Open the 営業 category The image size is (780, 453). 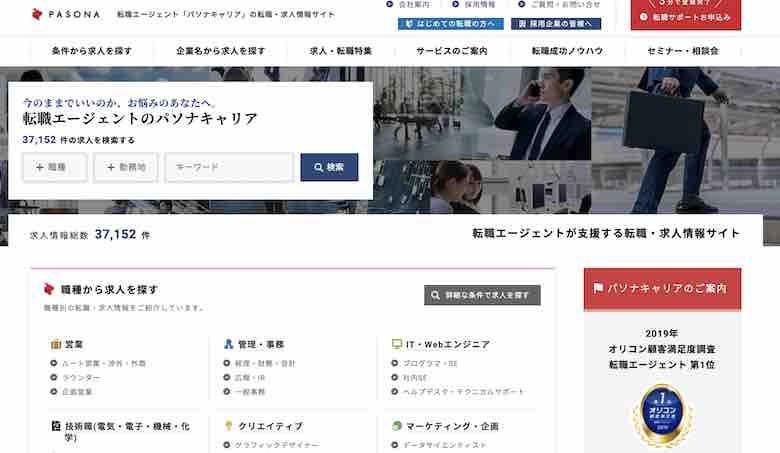click(74, 344)
